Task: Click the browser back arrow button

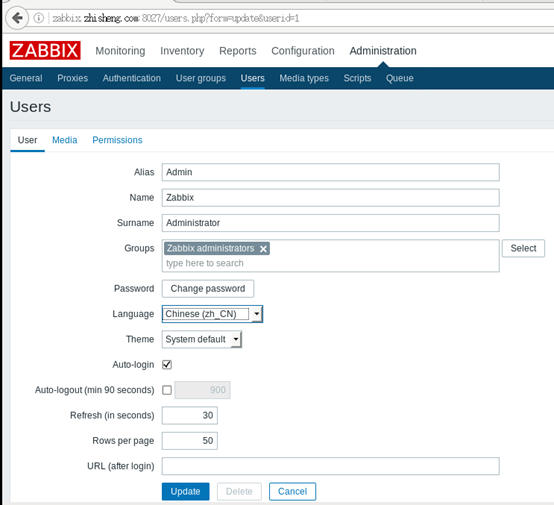Action: pos(17,18)
